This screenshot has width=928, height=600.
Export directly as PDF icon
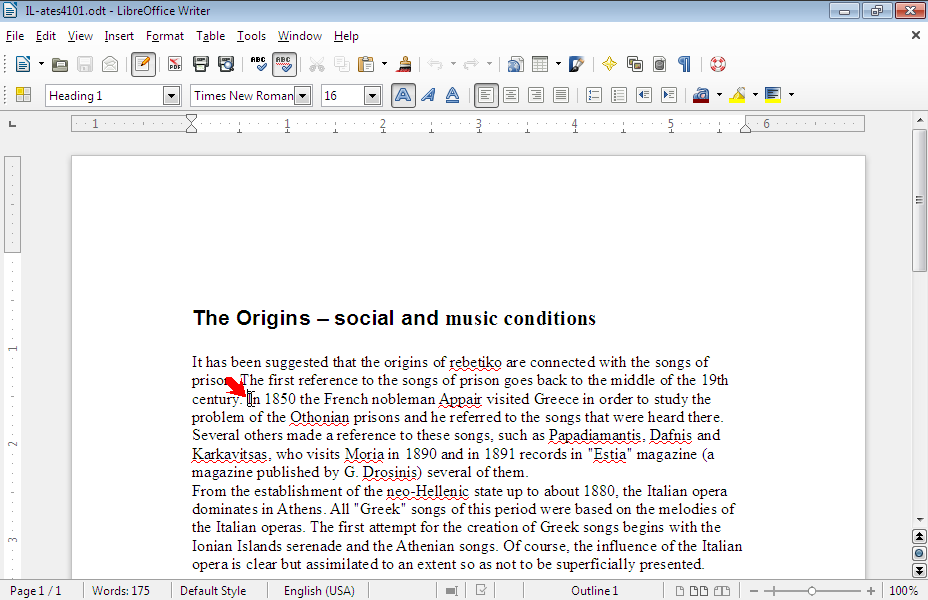[x=175, y=64]
